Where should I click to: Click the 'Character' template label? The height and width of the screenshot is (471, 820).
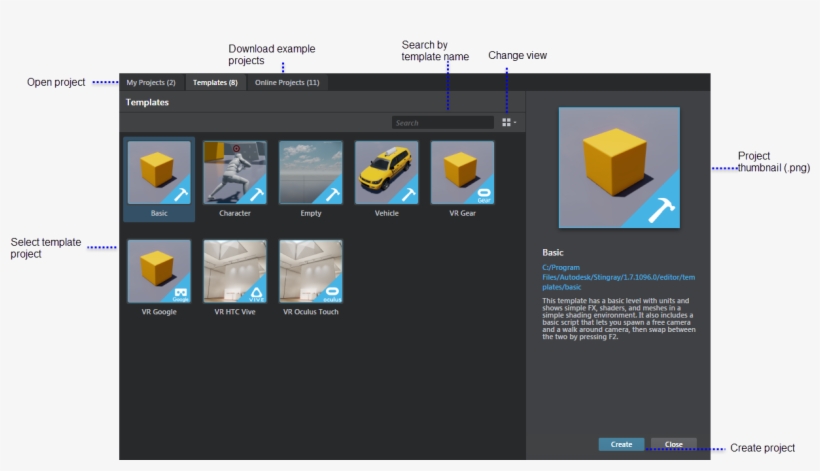tap(235, 213)
